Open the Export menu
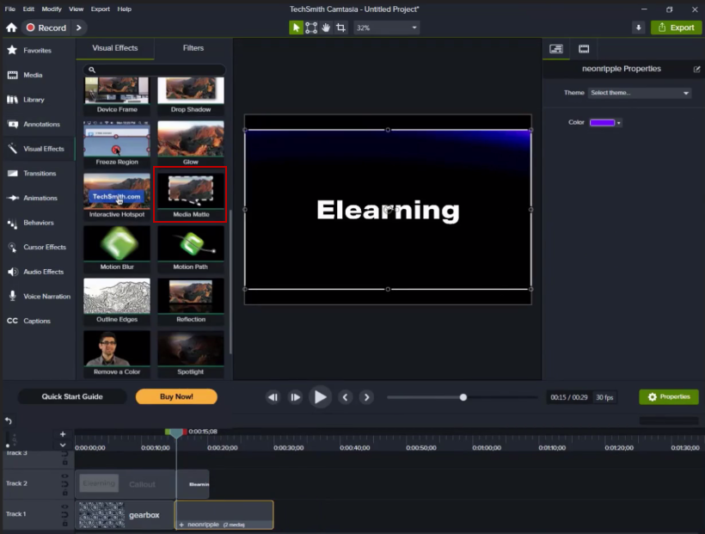The width and height of the screenshot is (705, 534). [100, 9]
